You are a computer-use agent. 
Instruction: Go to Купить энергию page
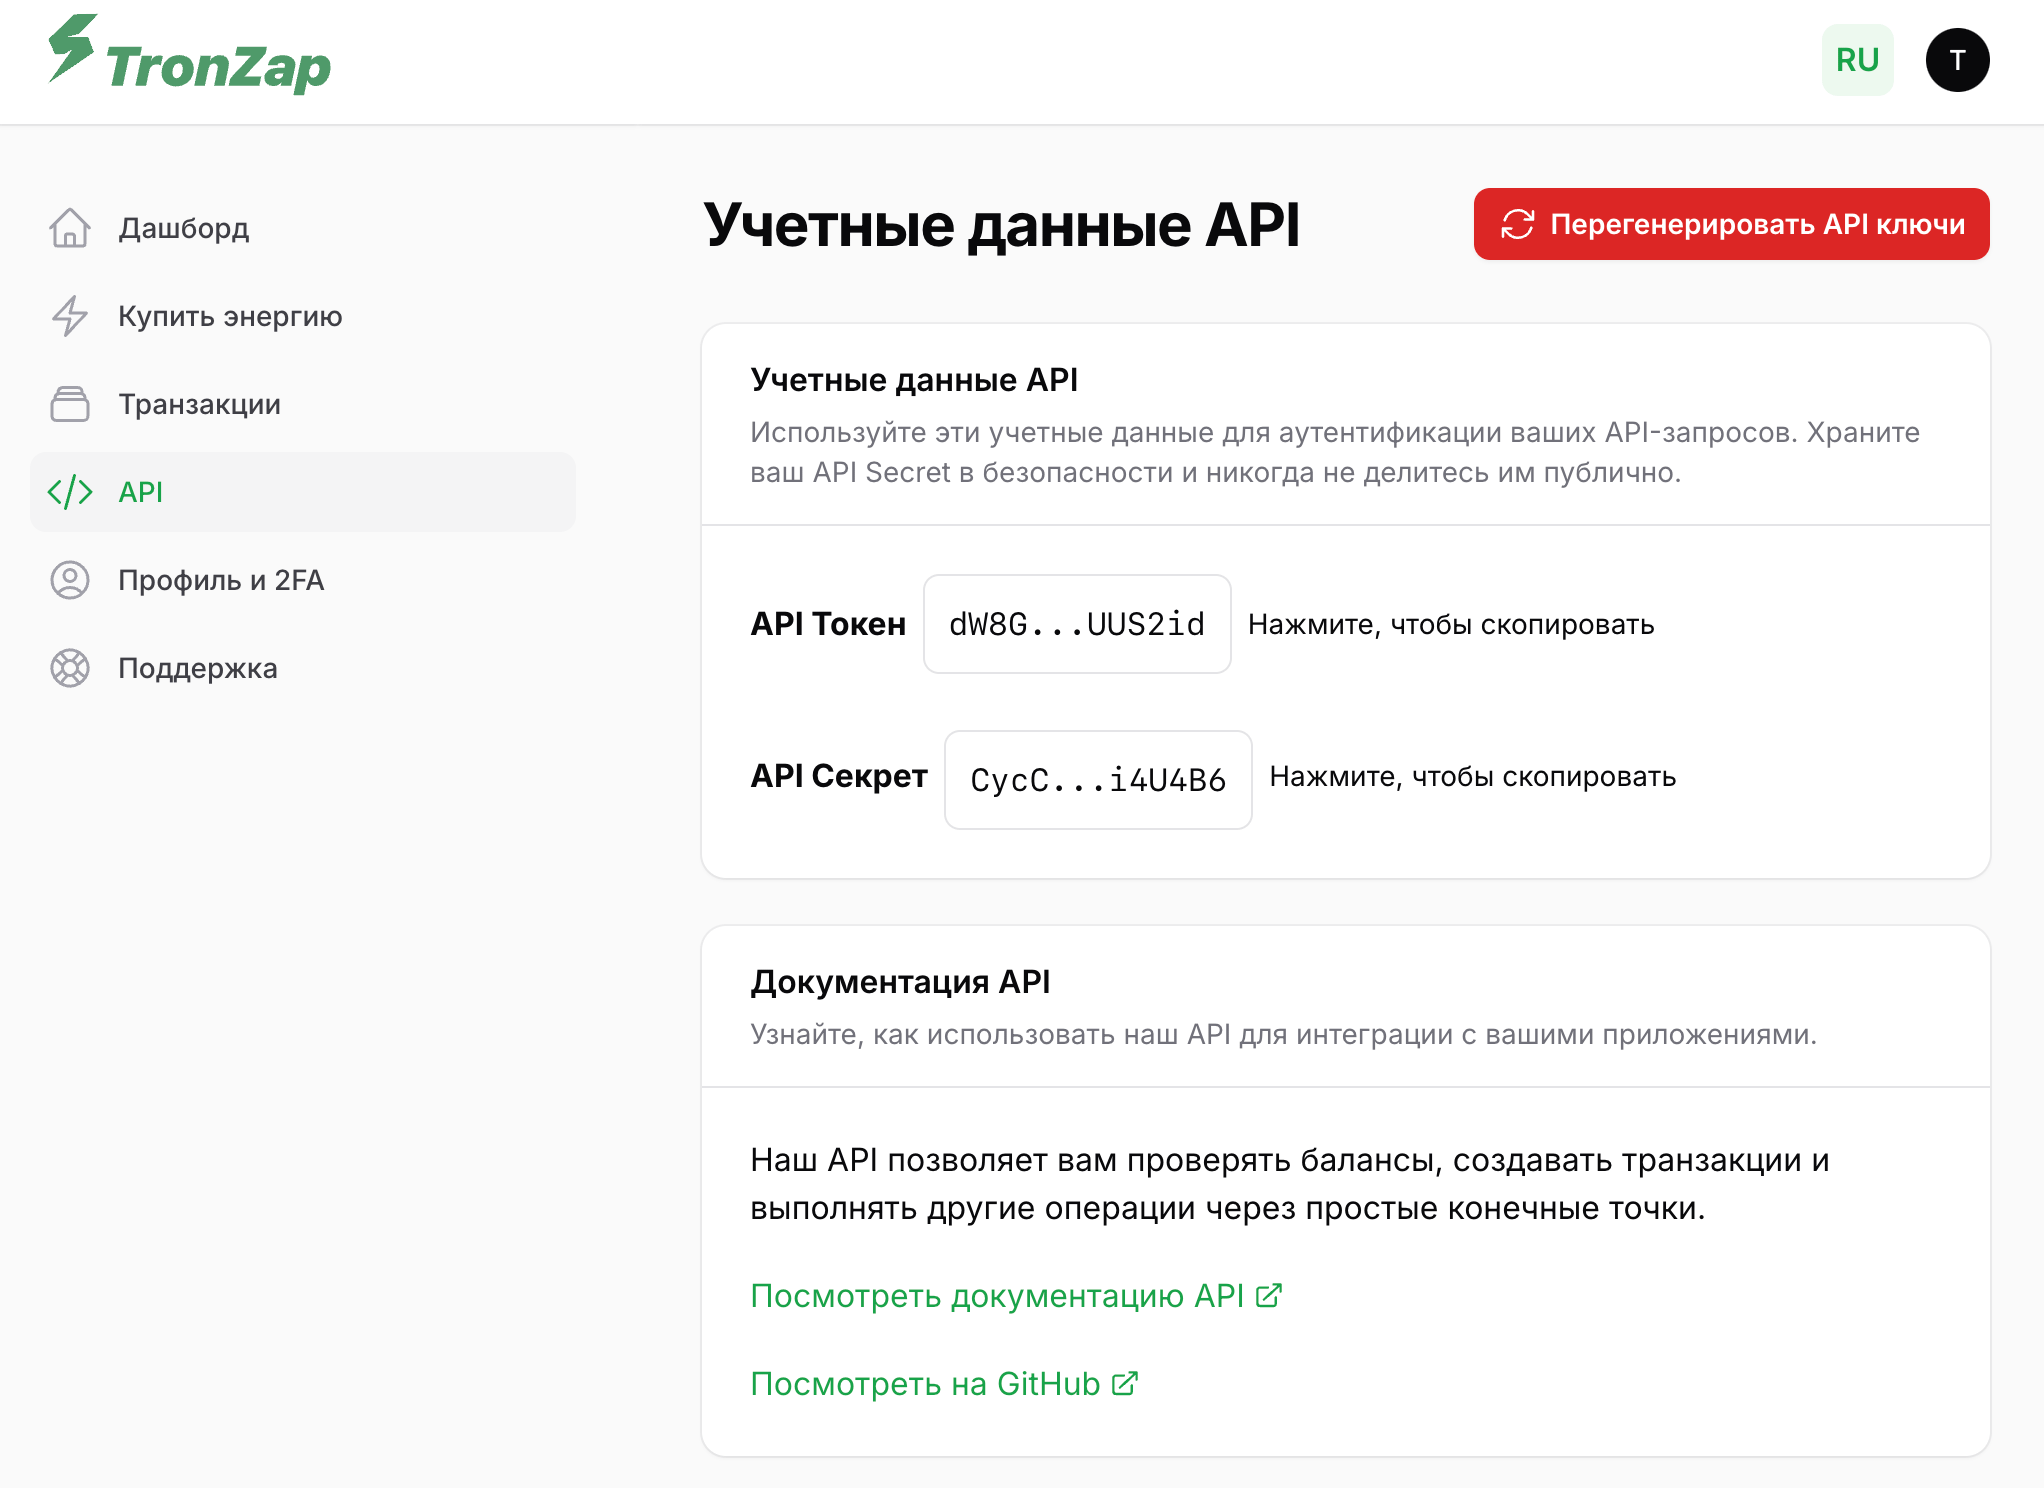(x=303, y=316)
